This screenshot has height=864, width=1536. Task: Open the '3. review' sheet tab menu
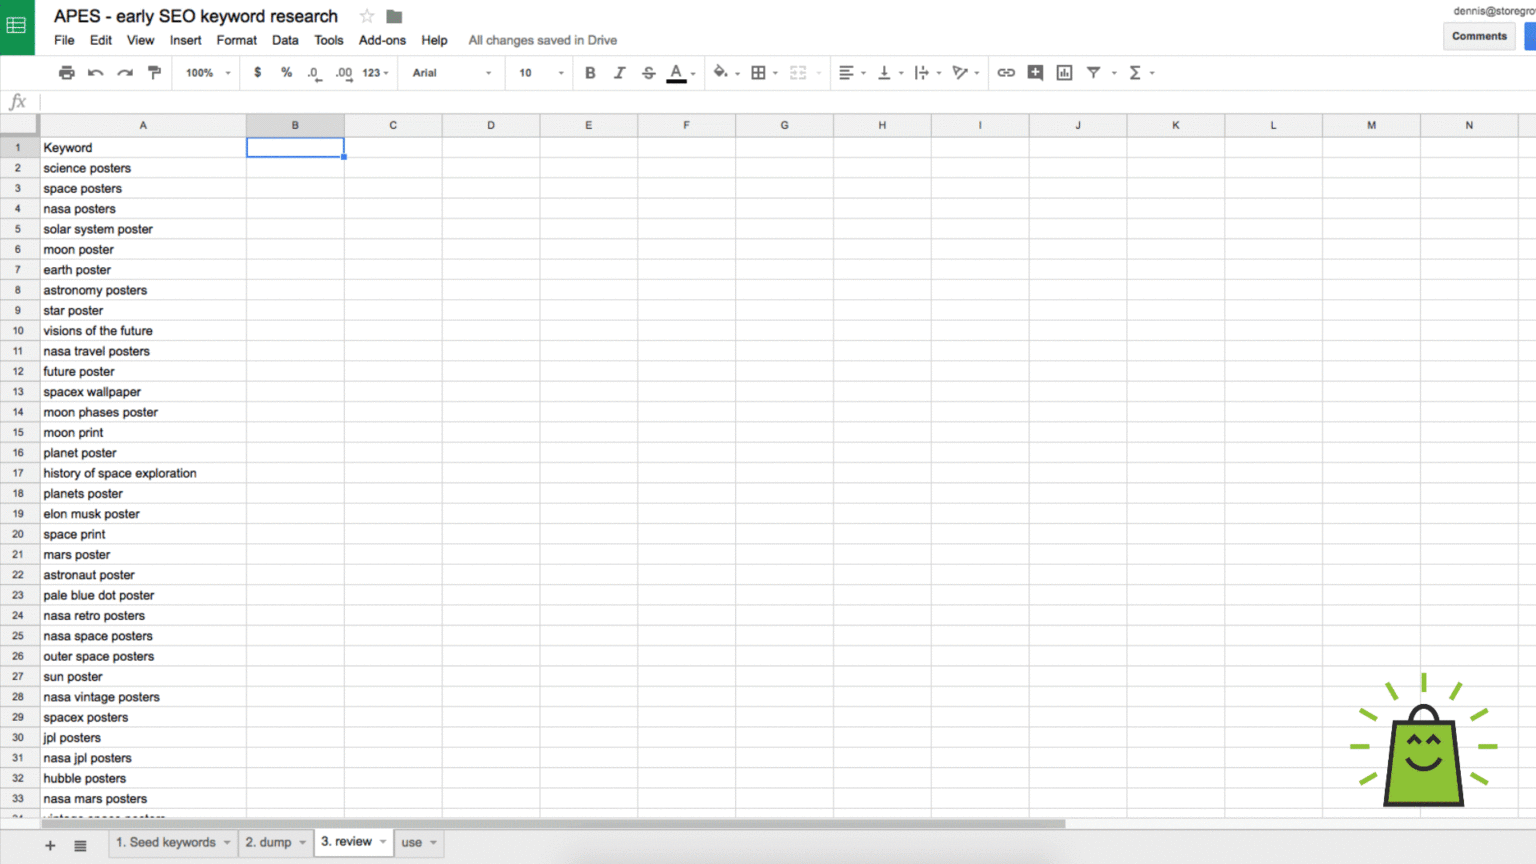coord(381,842)
